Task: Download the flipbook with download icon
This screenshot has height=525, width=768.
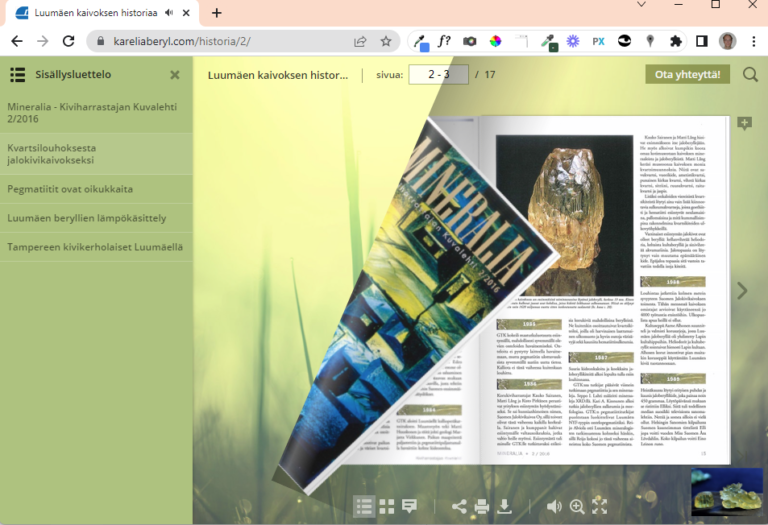Action: (x=504, y=506)
